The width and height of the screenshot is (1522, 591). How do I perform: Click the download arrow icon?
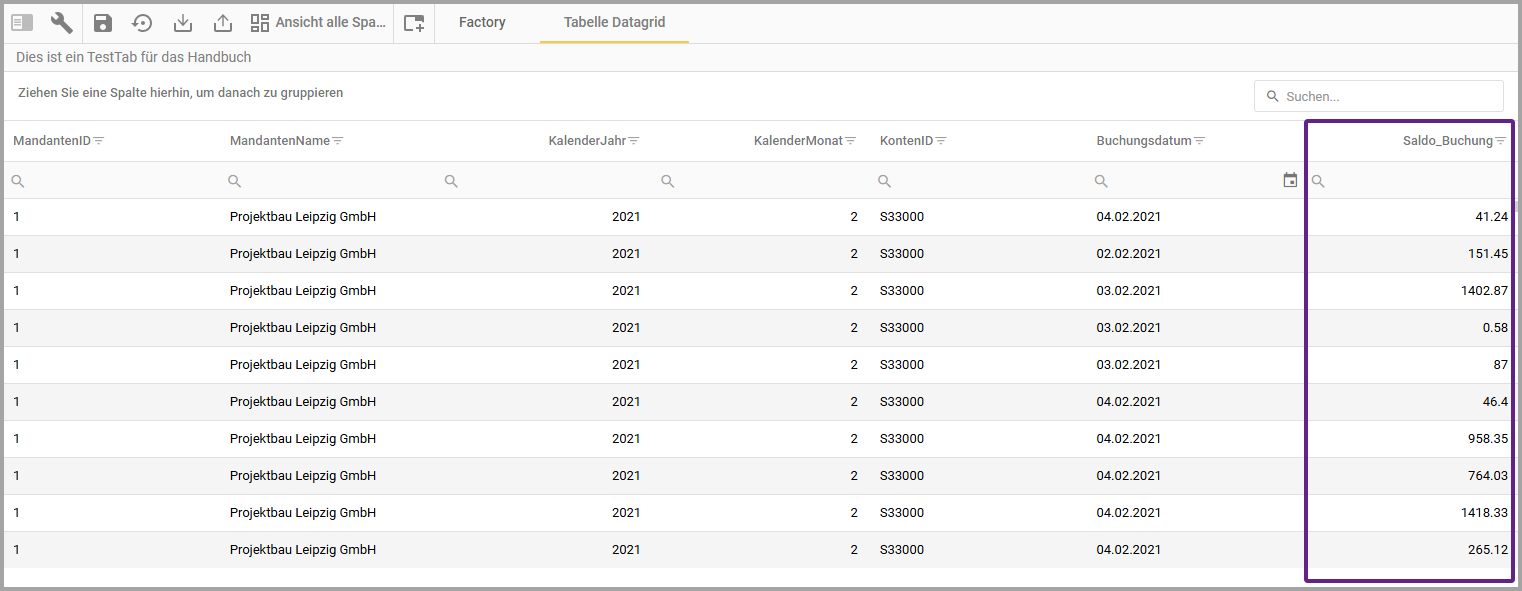coord(183,22)
